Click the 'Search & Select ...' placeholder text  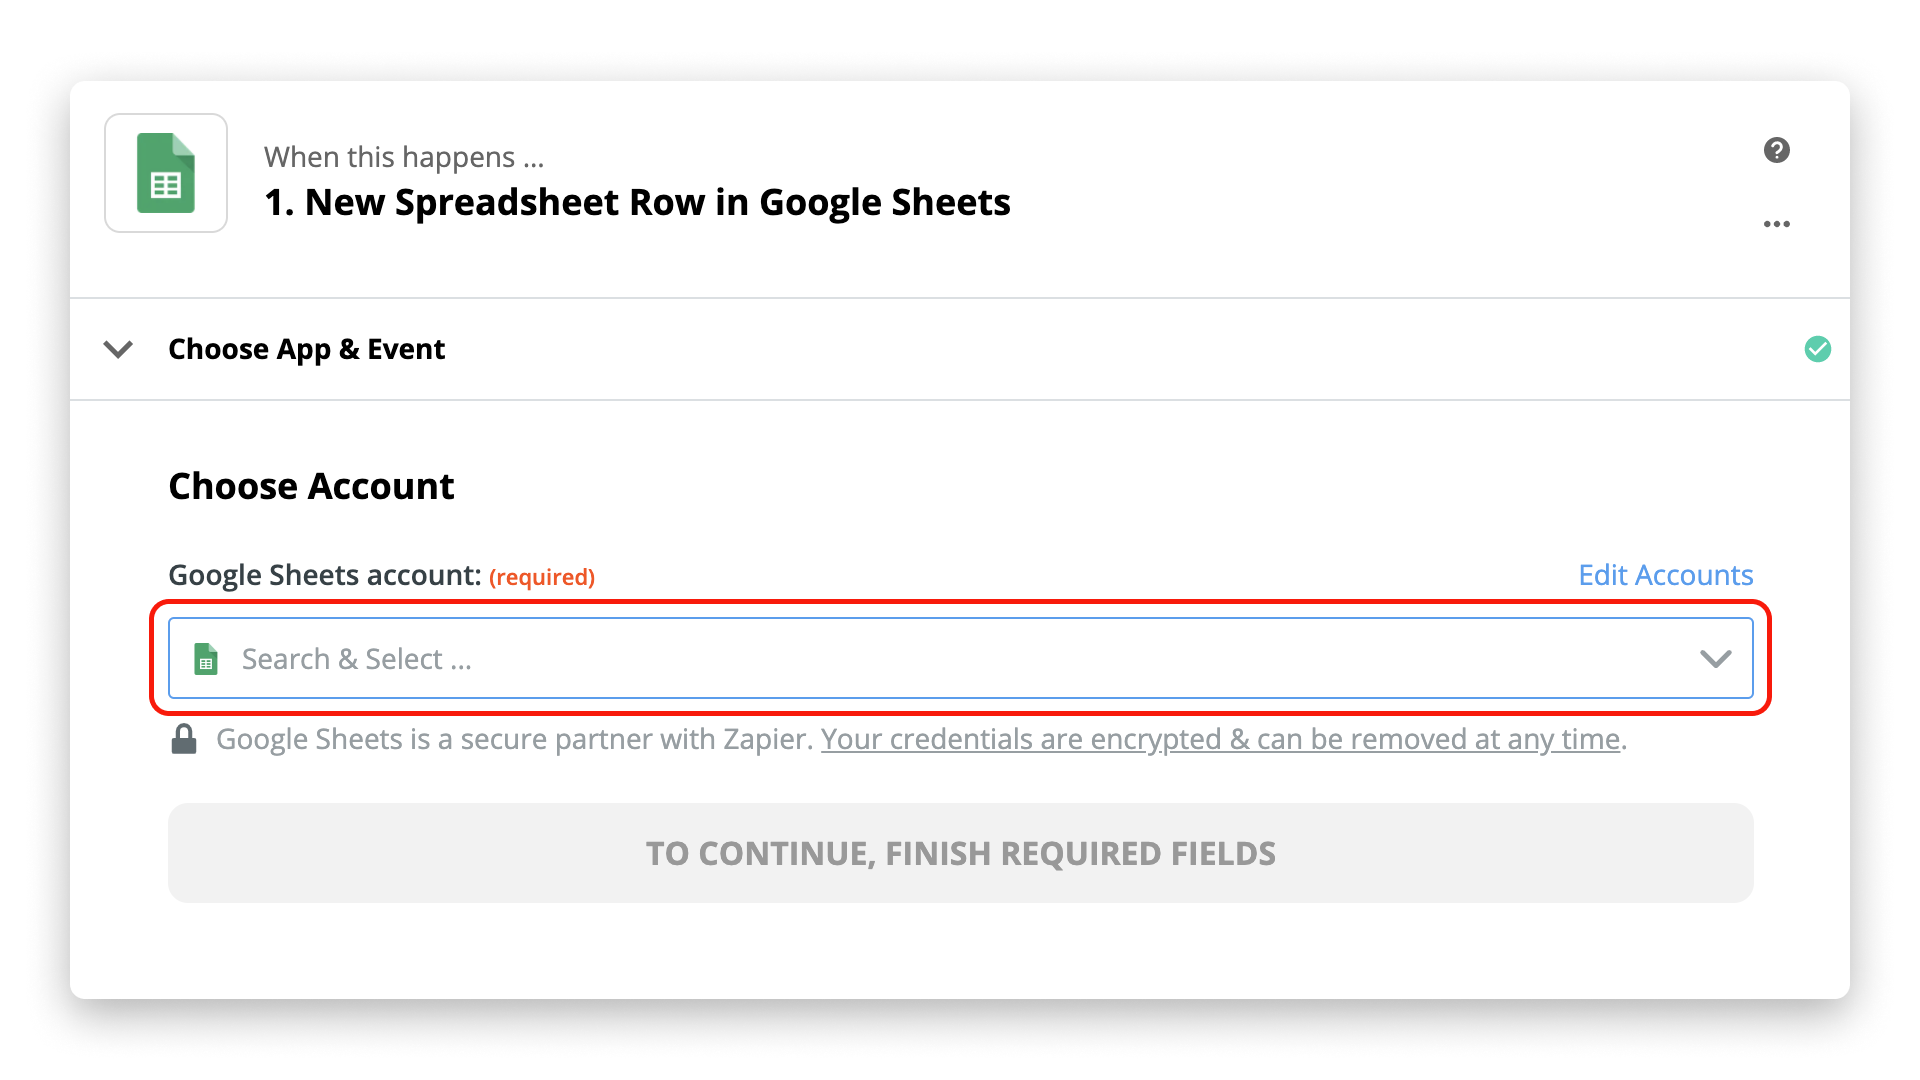click(x=357, y=659)
